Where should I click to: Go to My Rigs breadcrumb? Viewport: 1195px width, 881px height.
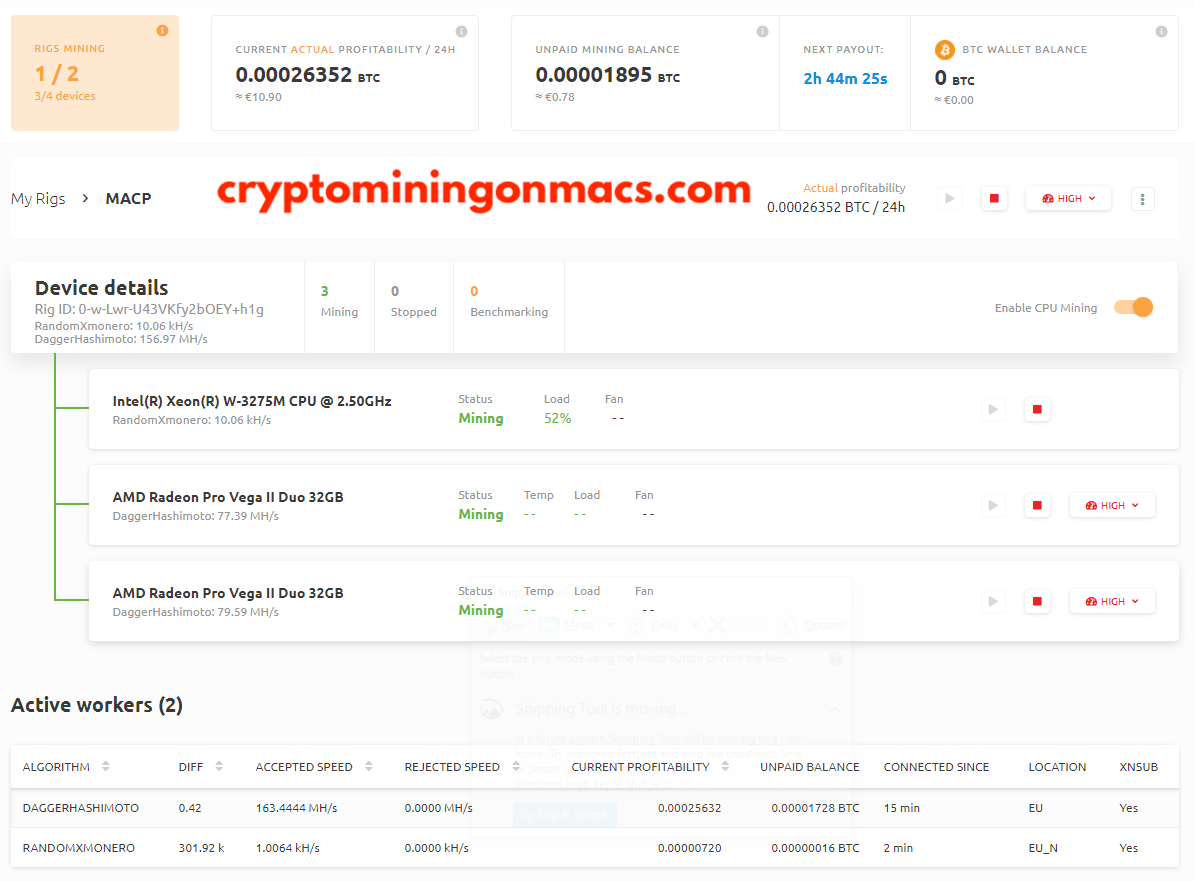(38, 199)
